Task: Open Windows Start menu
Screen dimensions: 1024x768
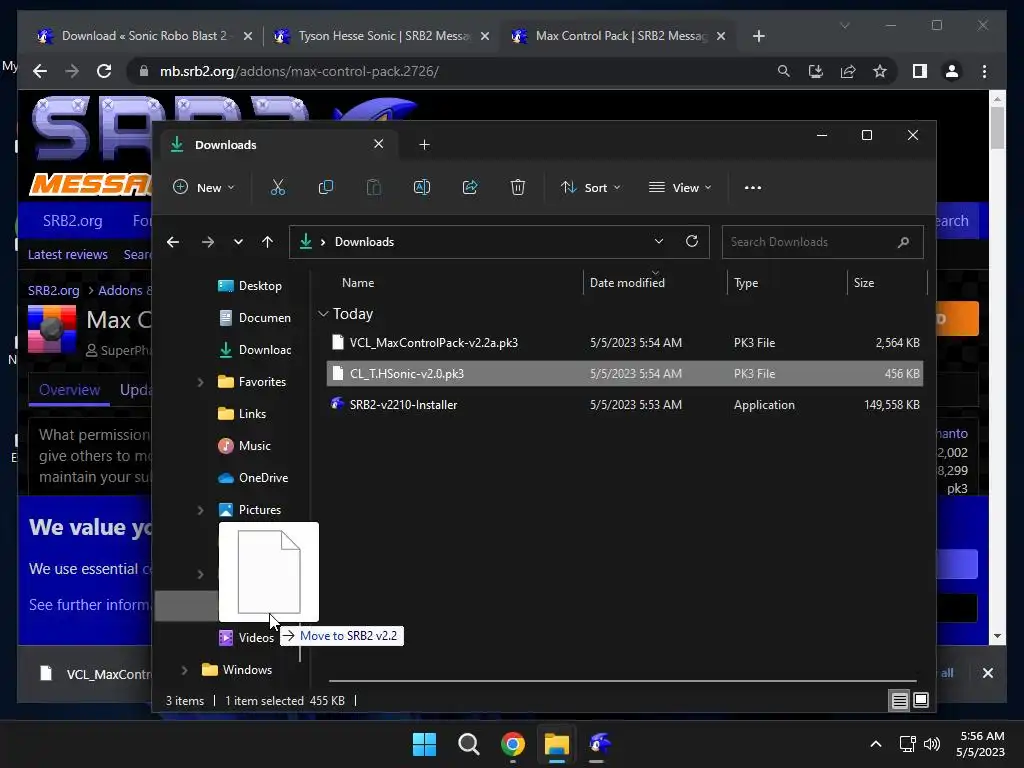Action: point(424,744)
